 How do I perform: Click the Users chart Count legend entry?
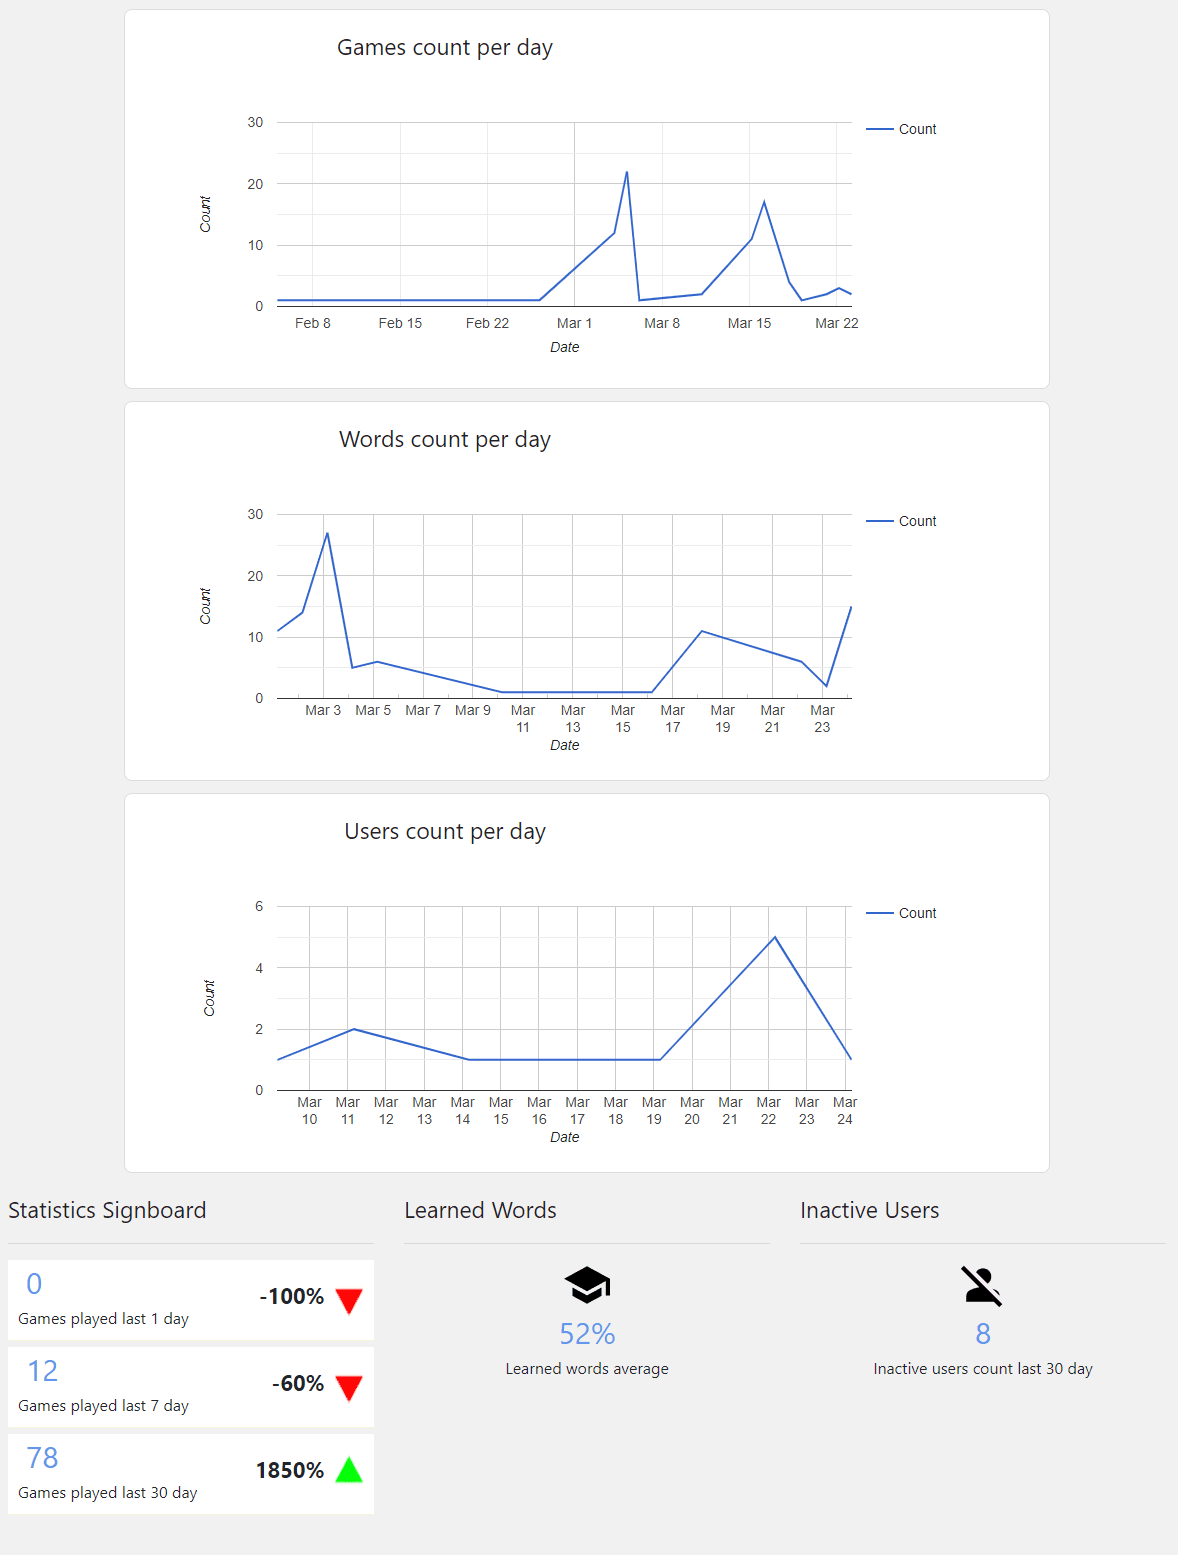click(x=902, y=913)
